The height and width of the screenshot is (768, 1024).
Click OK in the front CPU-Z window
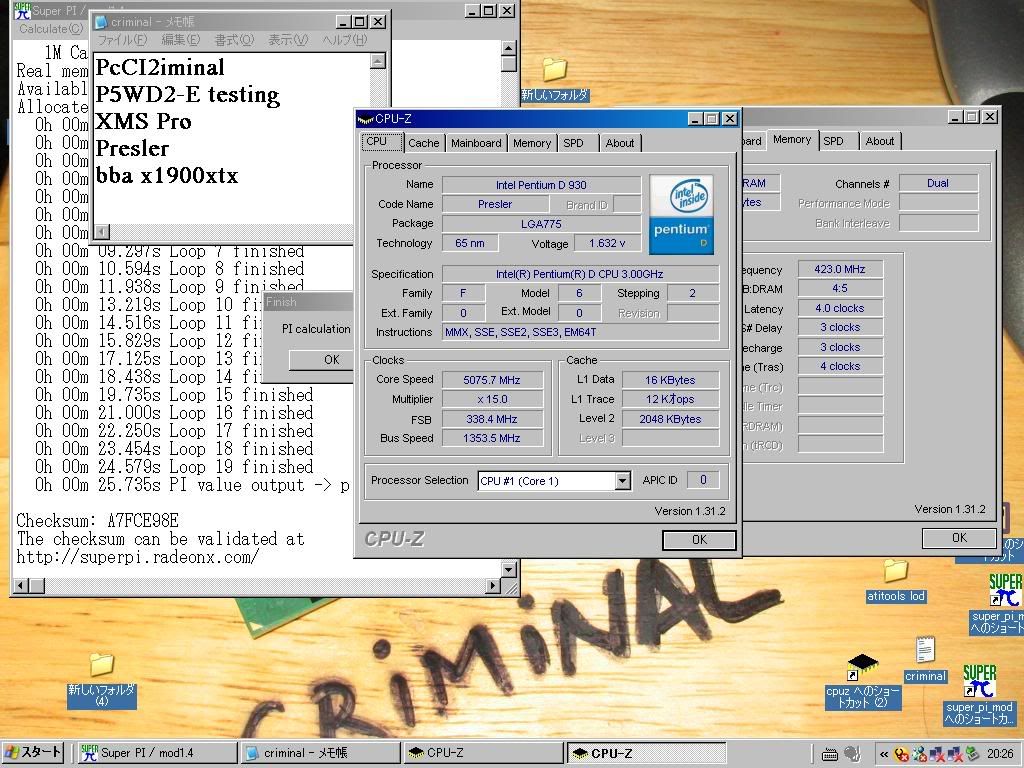click(699, 539)
